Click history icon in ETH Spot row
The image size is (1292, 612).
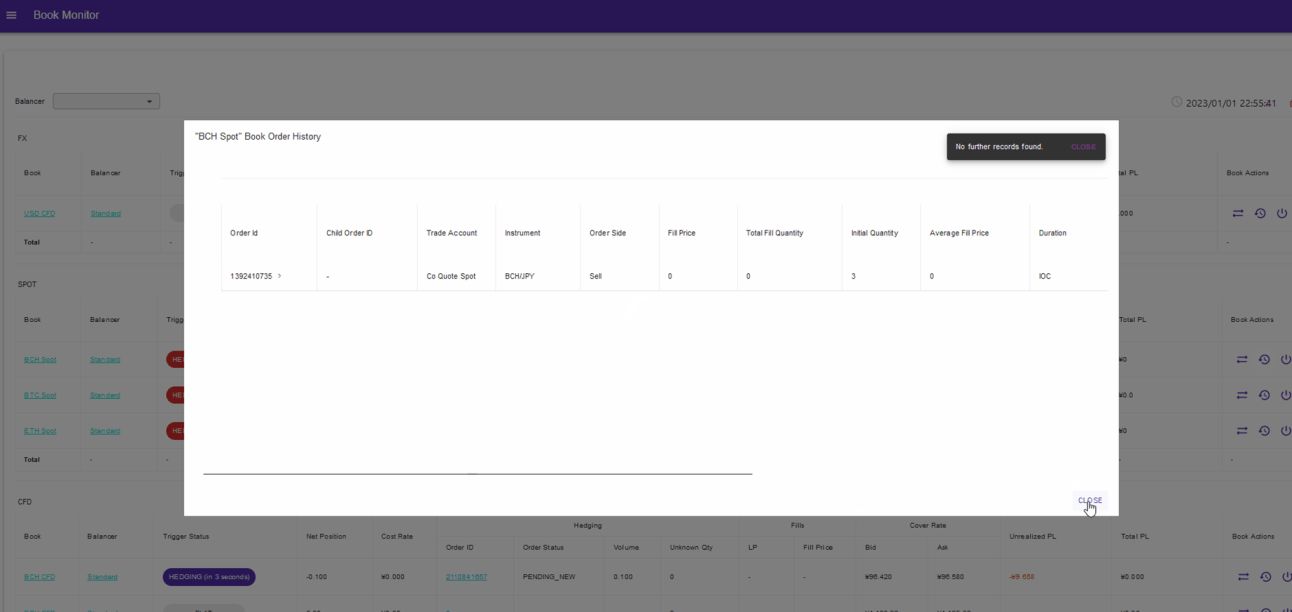1264,431
